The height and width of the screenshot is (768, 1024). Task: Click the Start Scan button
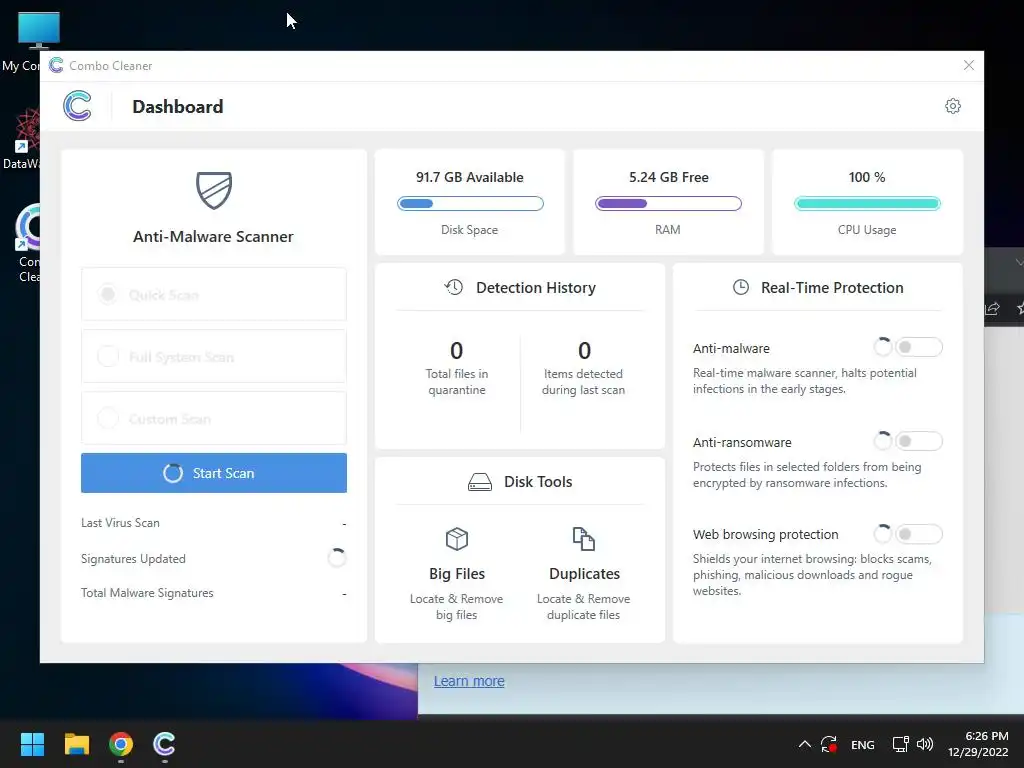coord(214,473)
